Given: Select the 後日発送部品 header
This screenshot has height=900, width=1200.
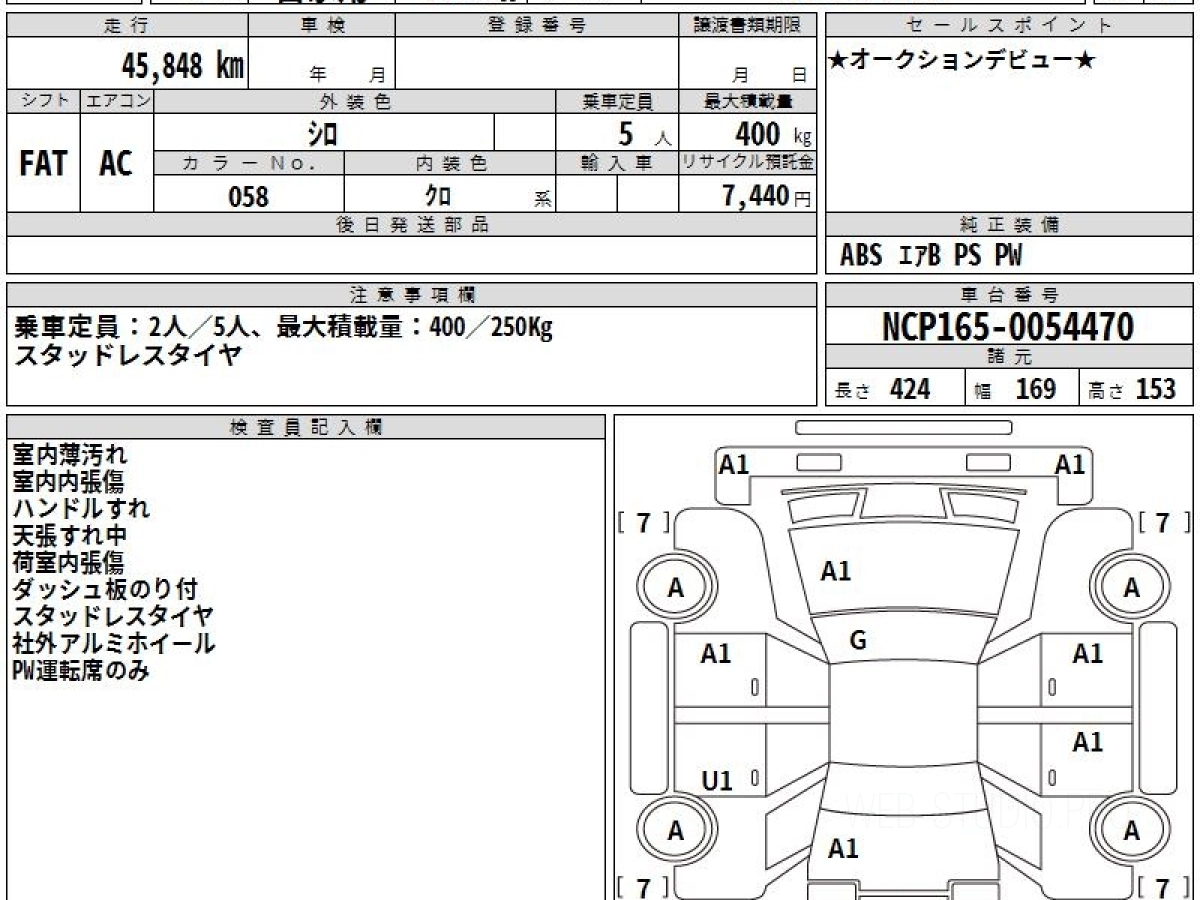Looking at the screenshot, I should coord(411,225).
